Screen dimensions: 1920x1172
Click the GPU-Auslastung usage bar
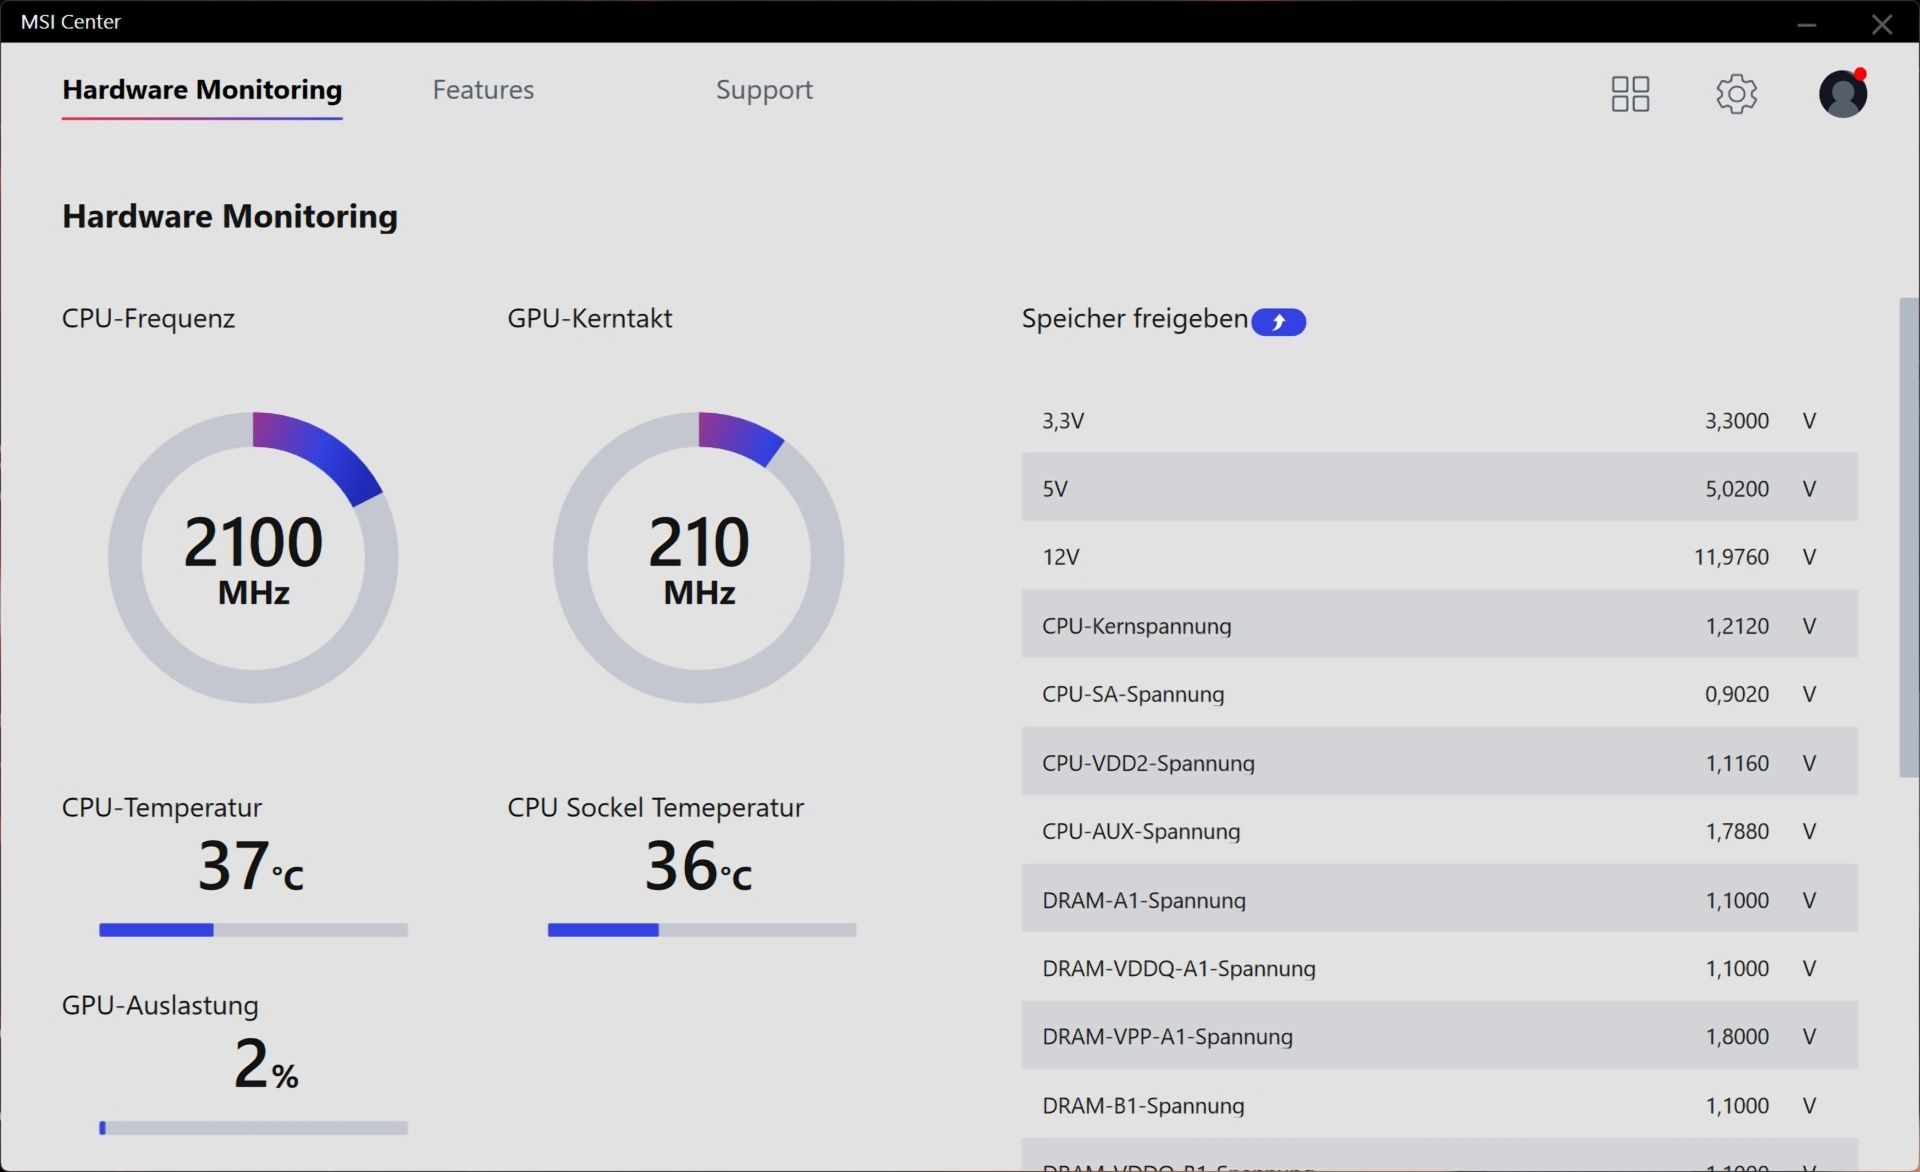click(x=253, y=1128)
